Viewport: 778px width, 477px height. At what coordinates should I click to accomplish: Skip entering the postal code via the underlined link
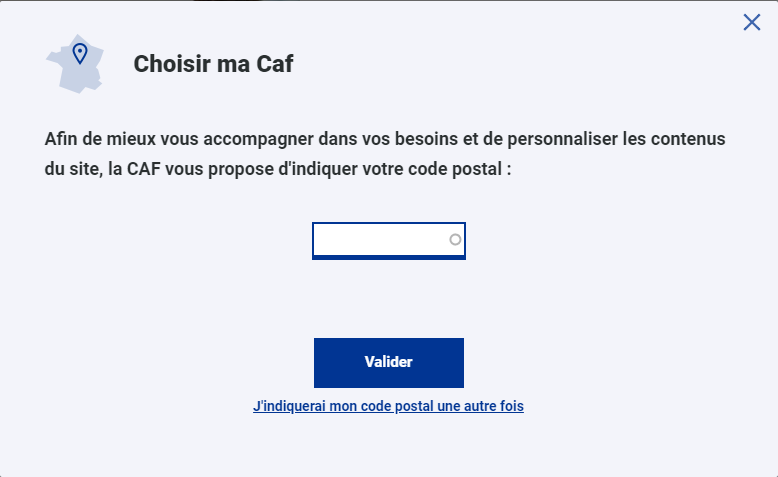(388, 406)
